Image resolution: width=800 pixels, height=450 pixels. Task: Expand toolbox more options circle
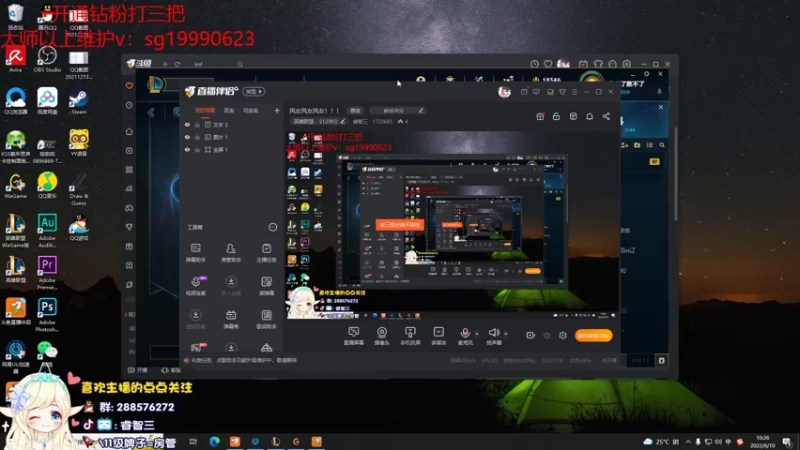(x=273, y=227)
